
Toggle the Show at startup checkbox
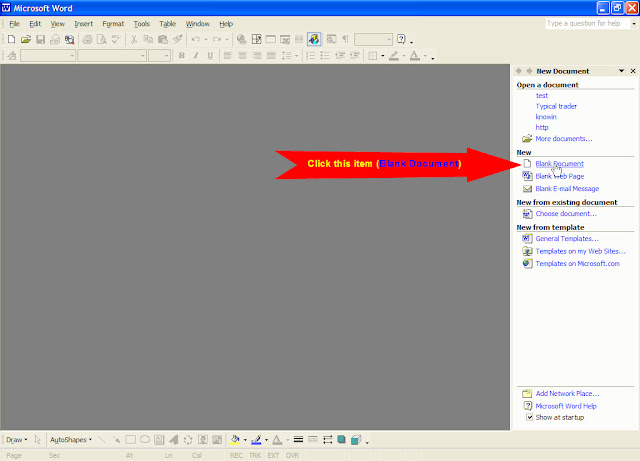(x=529, y=417)
